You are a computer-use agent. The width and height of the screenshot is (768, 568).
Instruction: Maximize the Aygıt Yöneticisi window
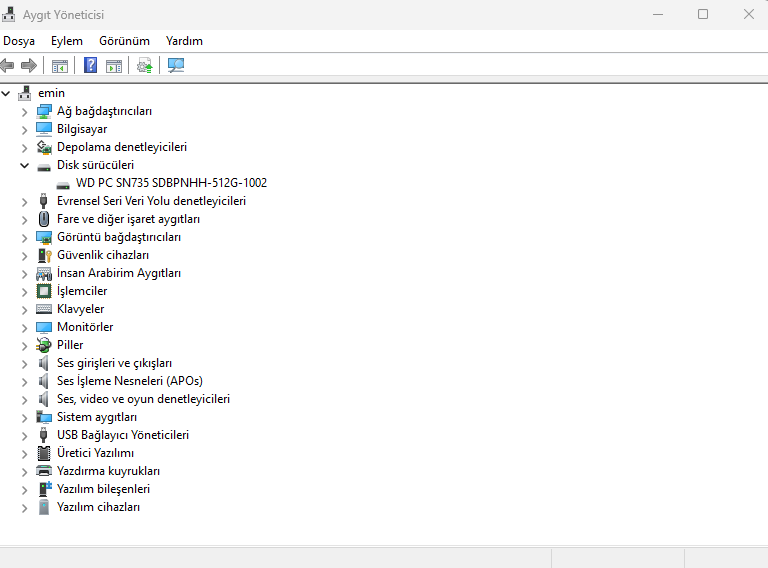[x=703, y=14]
